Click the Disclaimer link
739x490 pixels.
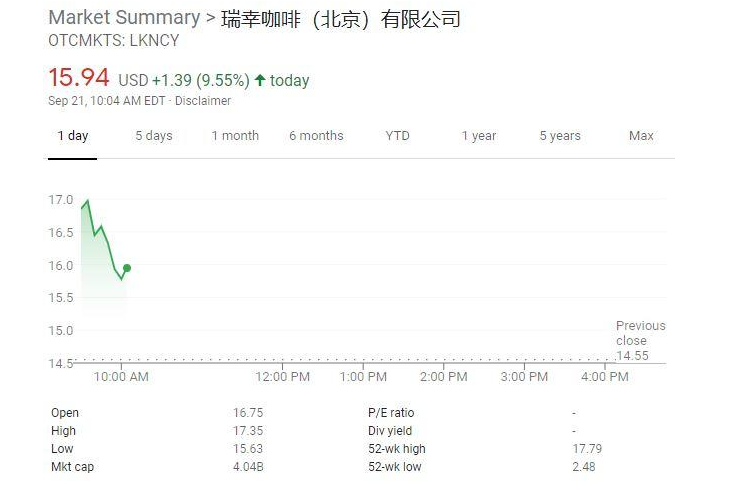(x=203, y=101)
